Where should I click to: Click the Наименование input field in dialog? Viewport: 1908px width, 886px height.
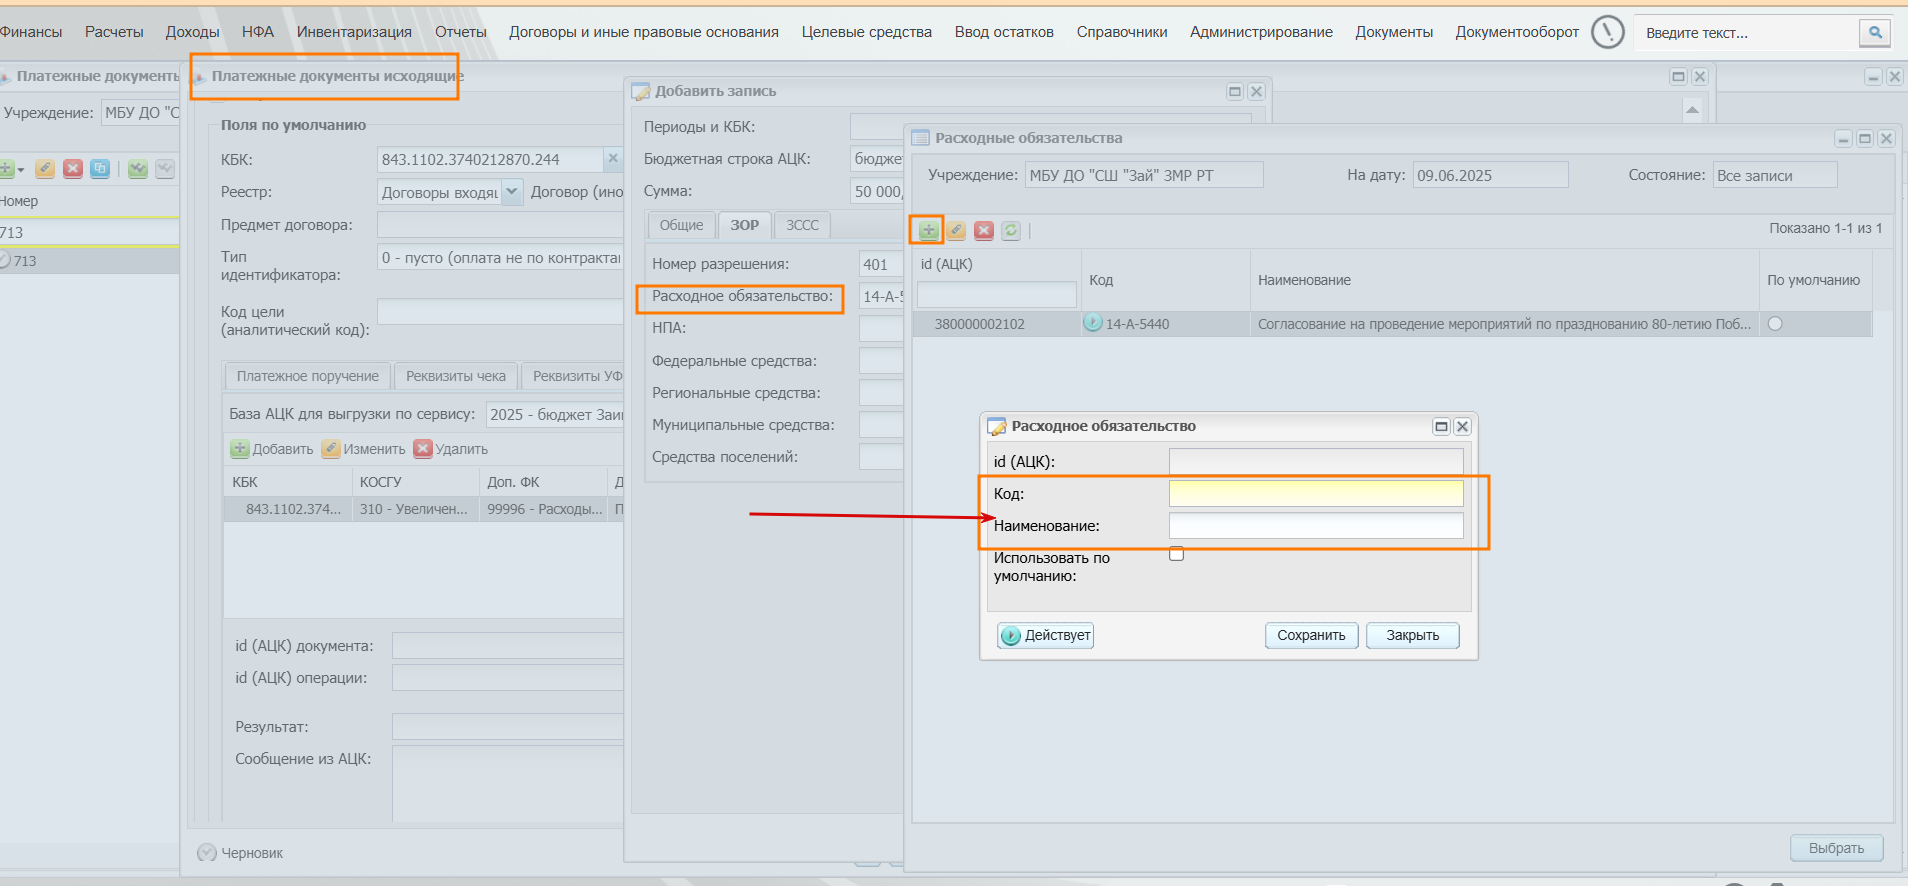pos(1316,525)
